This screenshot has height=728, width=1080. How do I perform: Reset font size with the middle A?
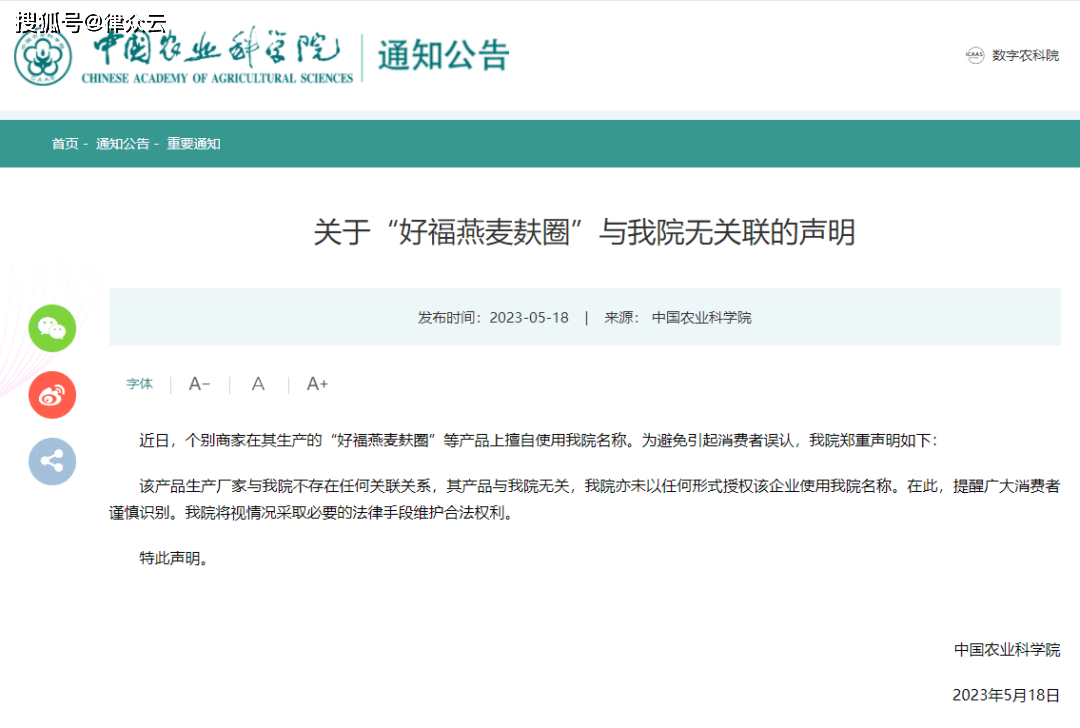[x=258, y=384]
